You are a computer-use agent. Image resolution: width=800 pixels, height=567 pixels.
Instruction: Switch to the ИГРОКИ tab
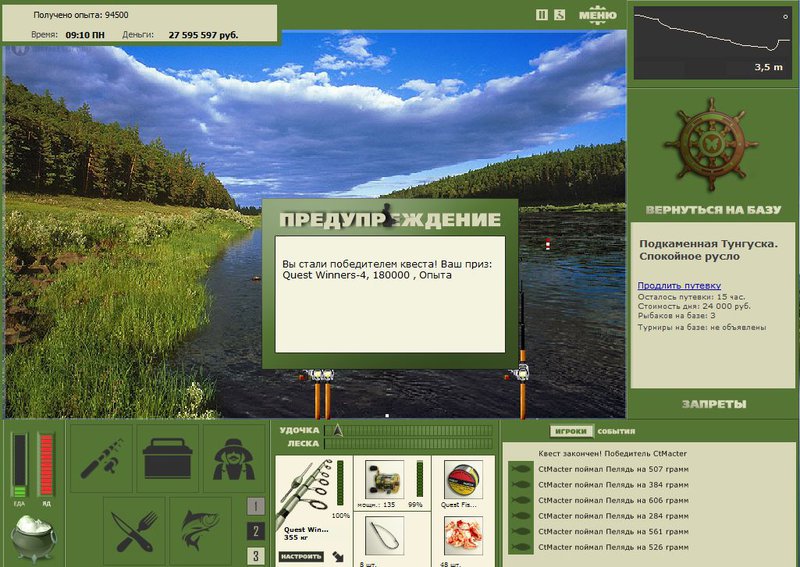click(x=571, y=431)
